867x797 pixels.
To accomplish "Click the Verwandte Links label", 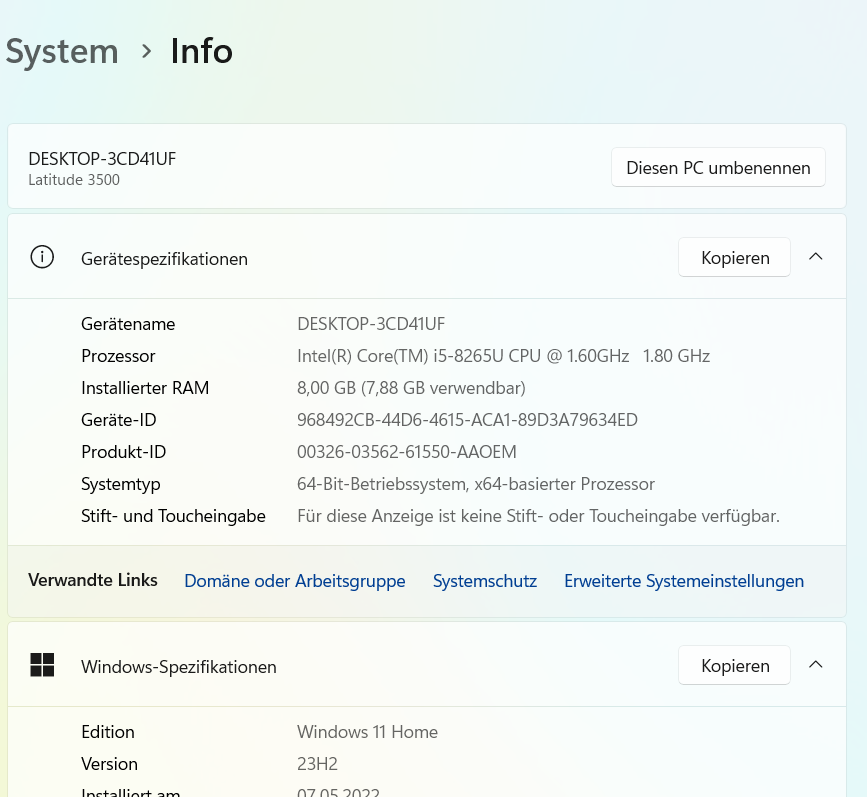I will pos(93,580).
